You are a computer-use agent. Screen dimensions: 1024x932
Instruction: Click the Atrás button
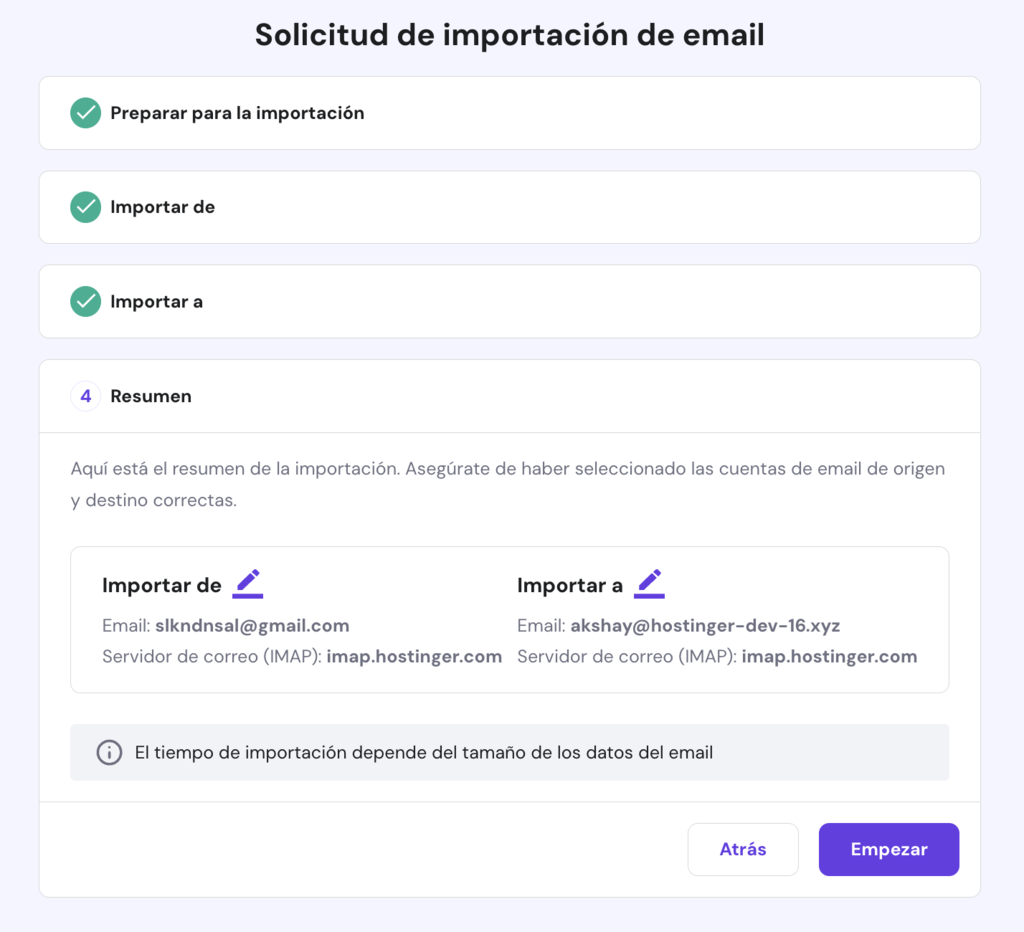(x=743, y=848)
